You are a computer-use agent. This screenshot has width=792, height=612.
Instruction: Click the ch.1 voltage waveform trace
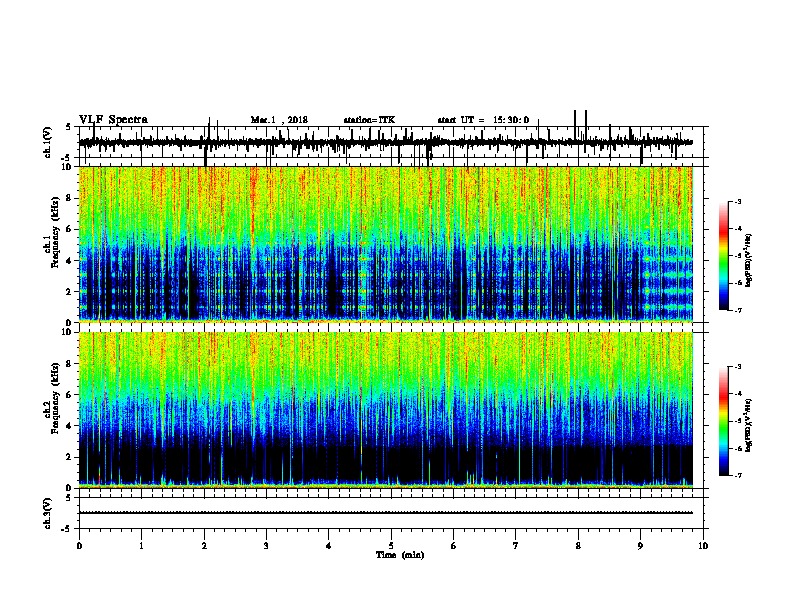tap(385, 142)
